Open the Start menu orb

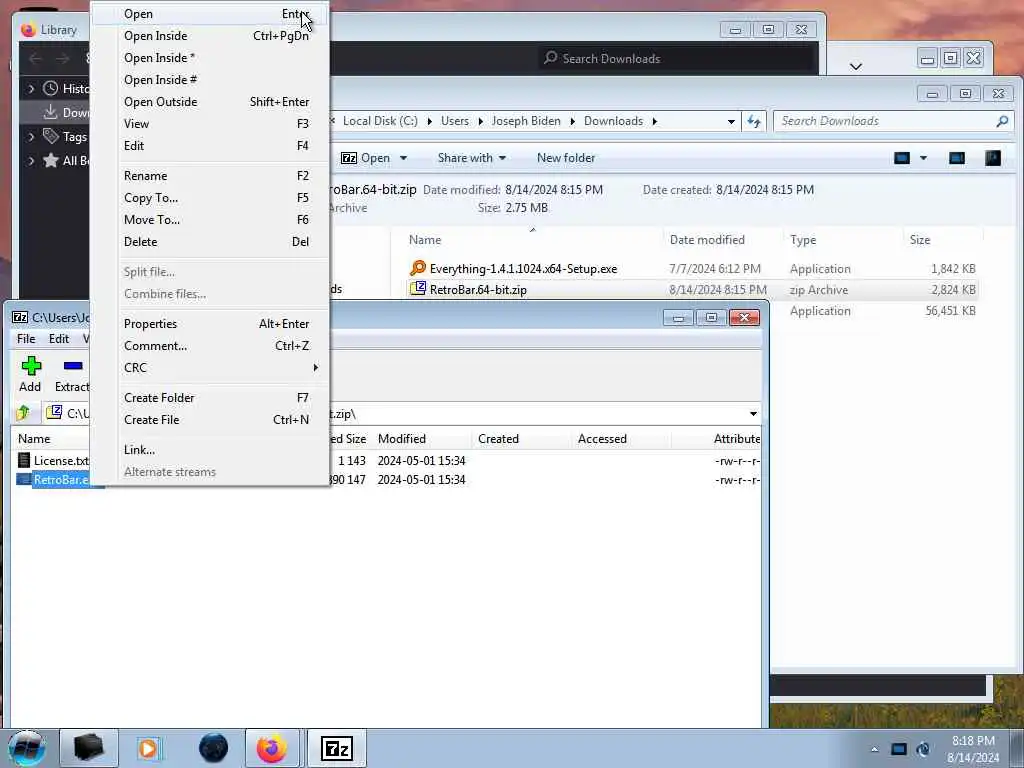pos(27,748)
